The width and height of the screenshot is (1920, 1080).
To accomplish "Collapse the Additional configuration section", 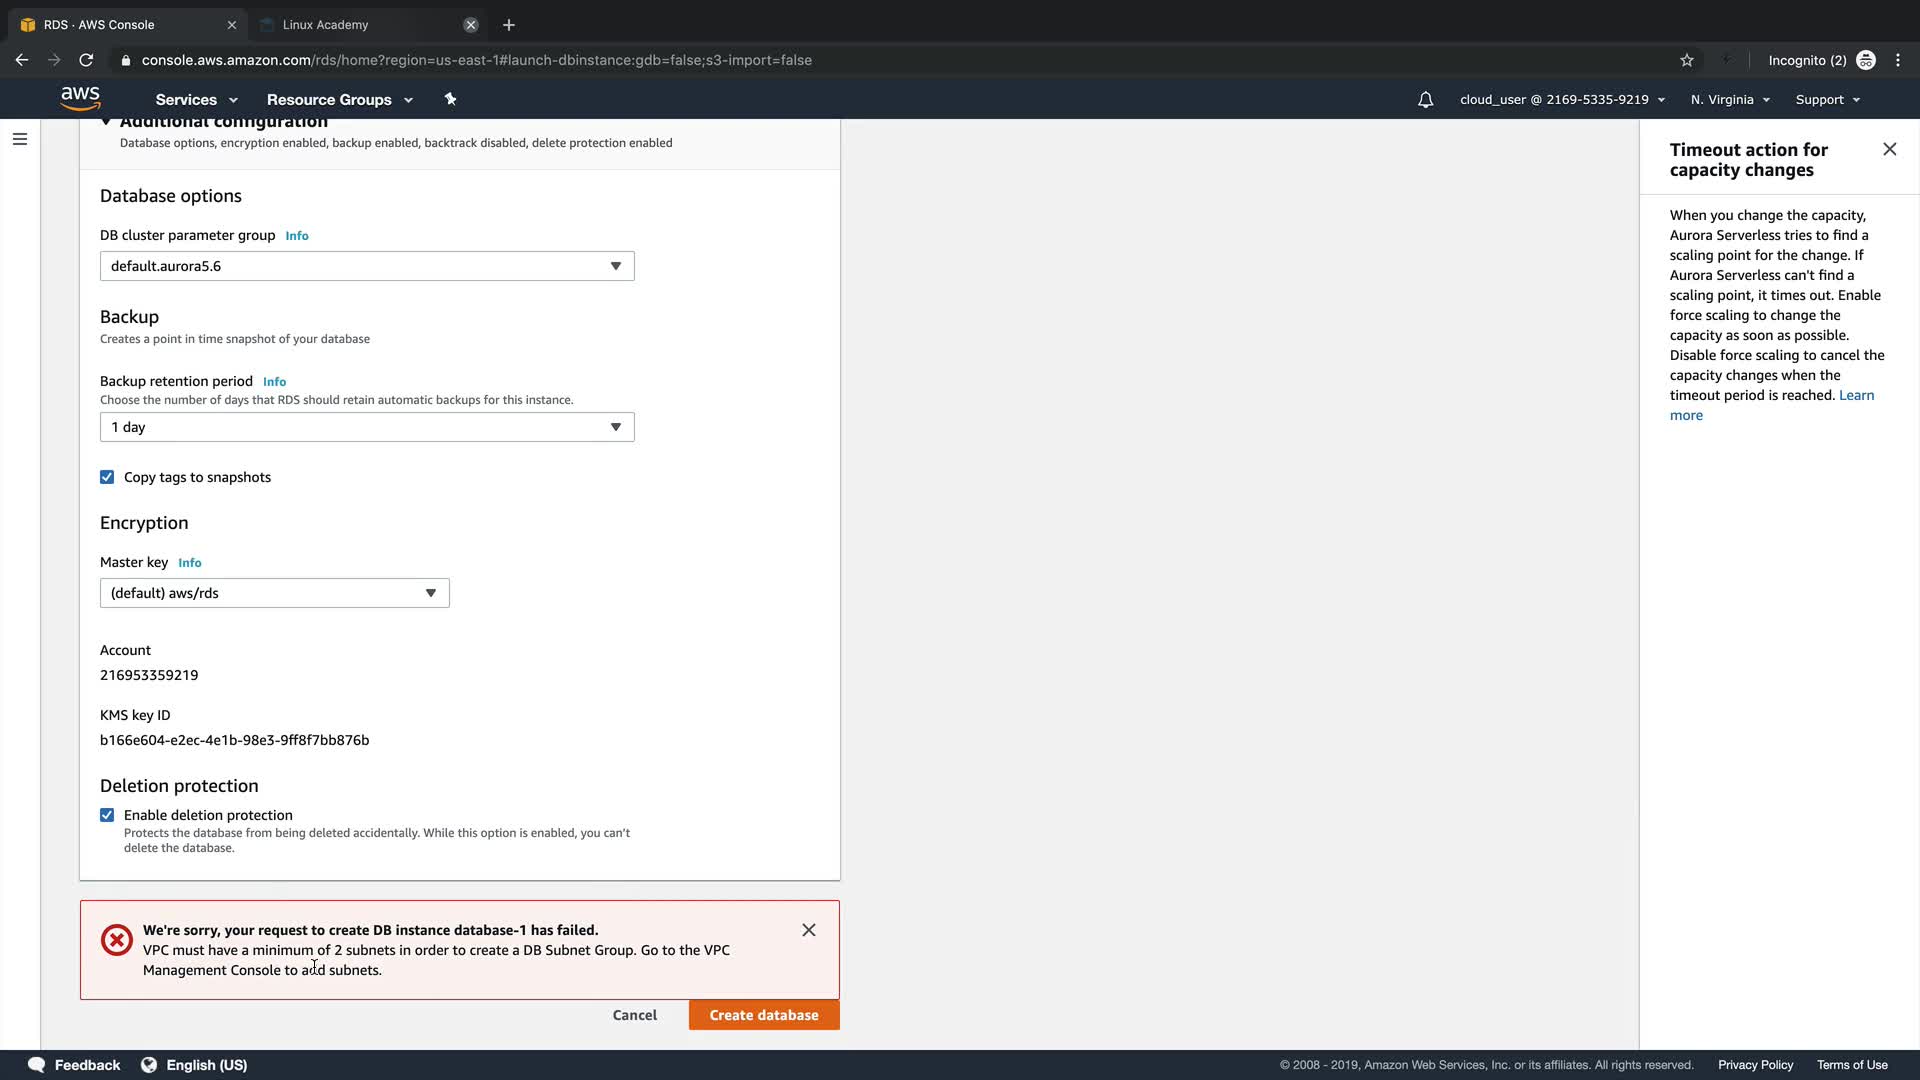I will click(106, 122).
